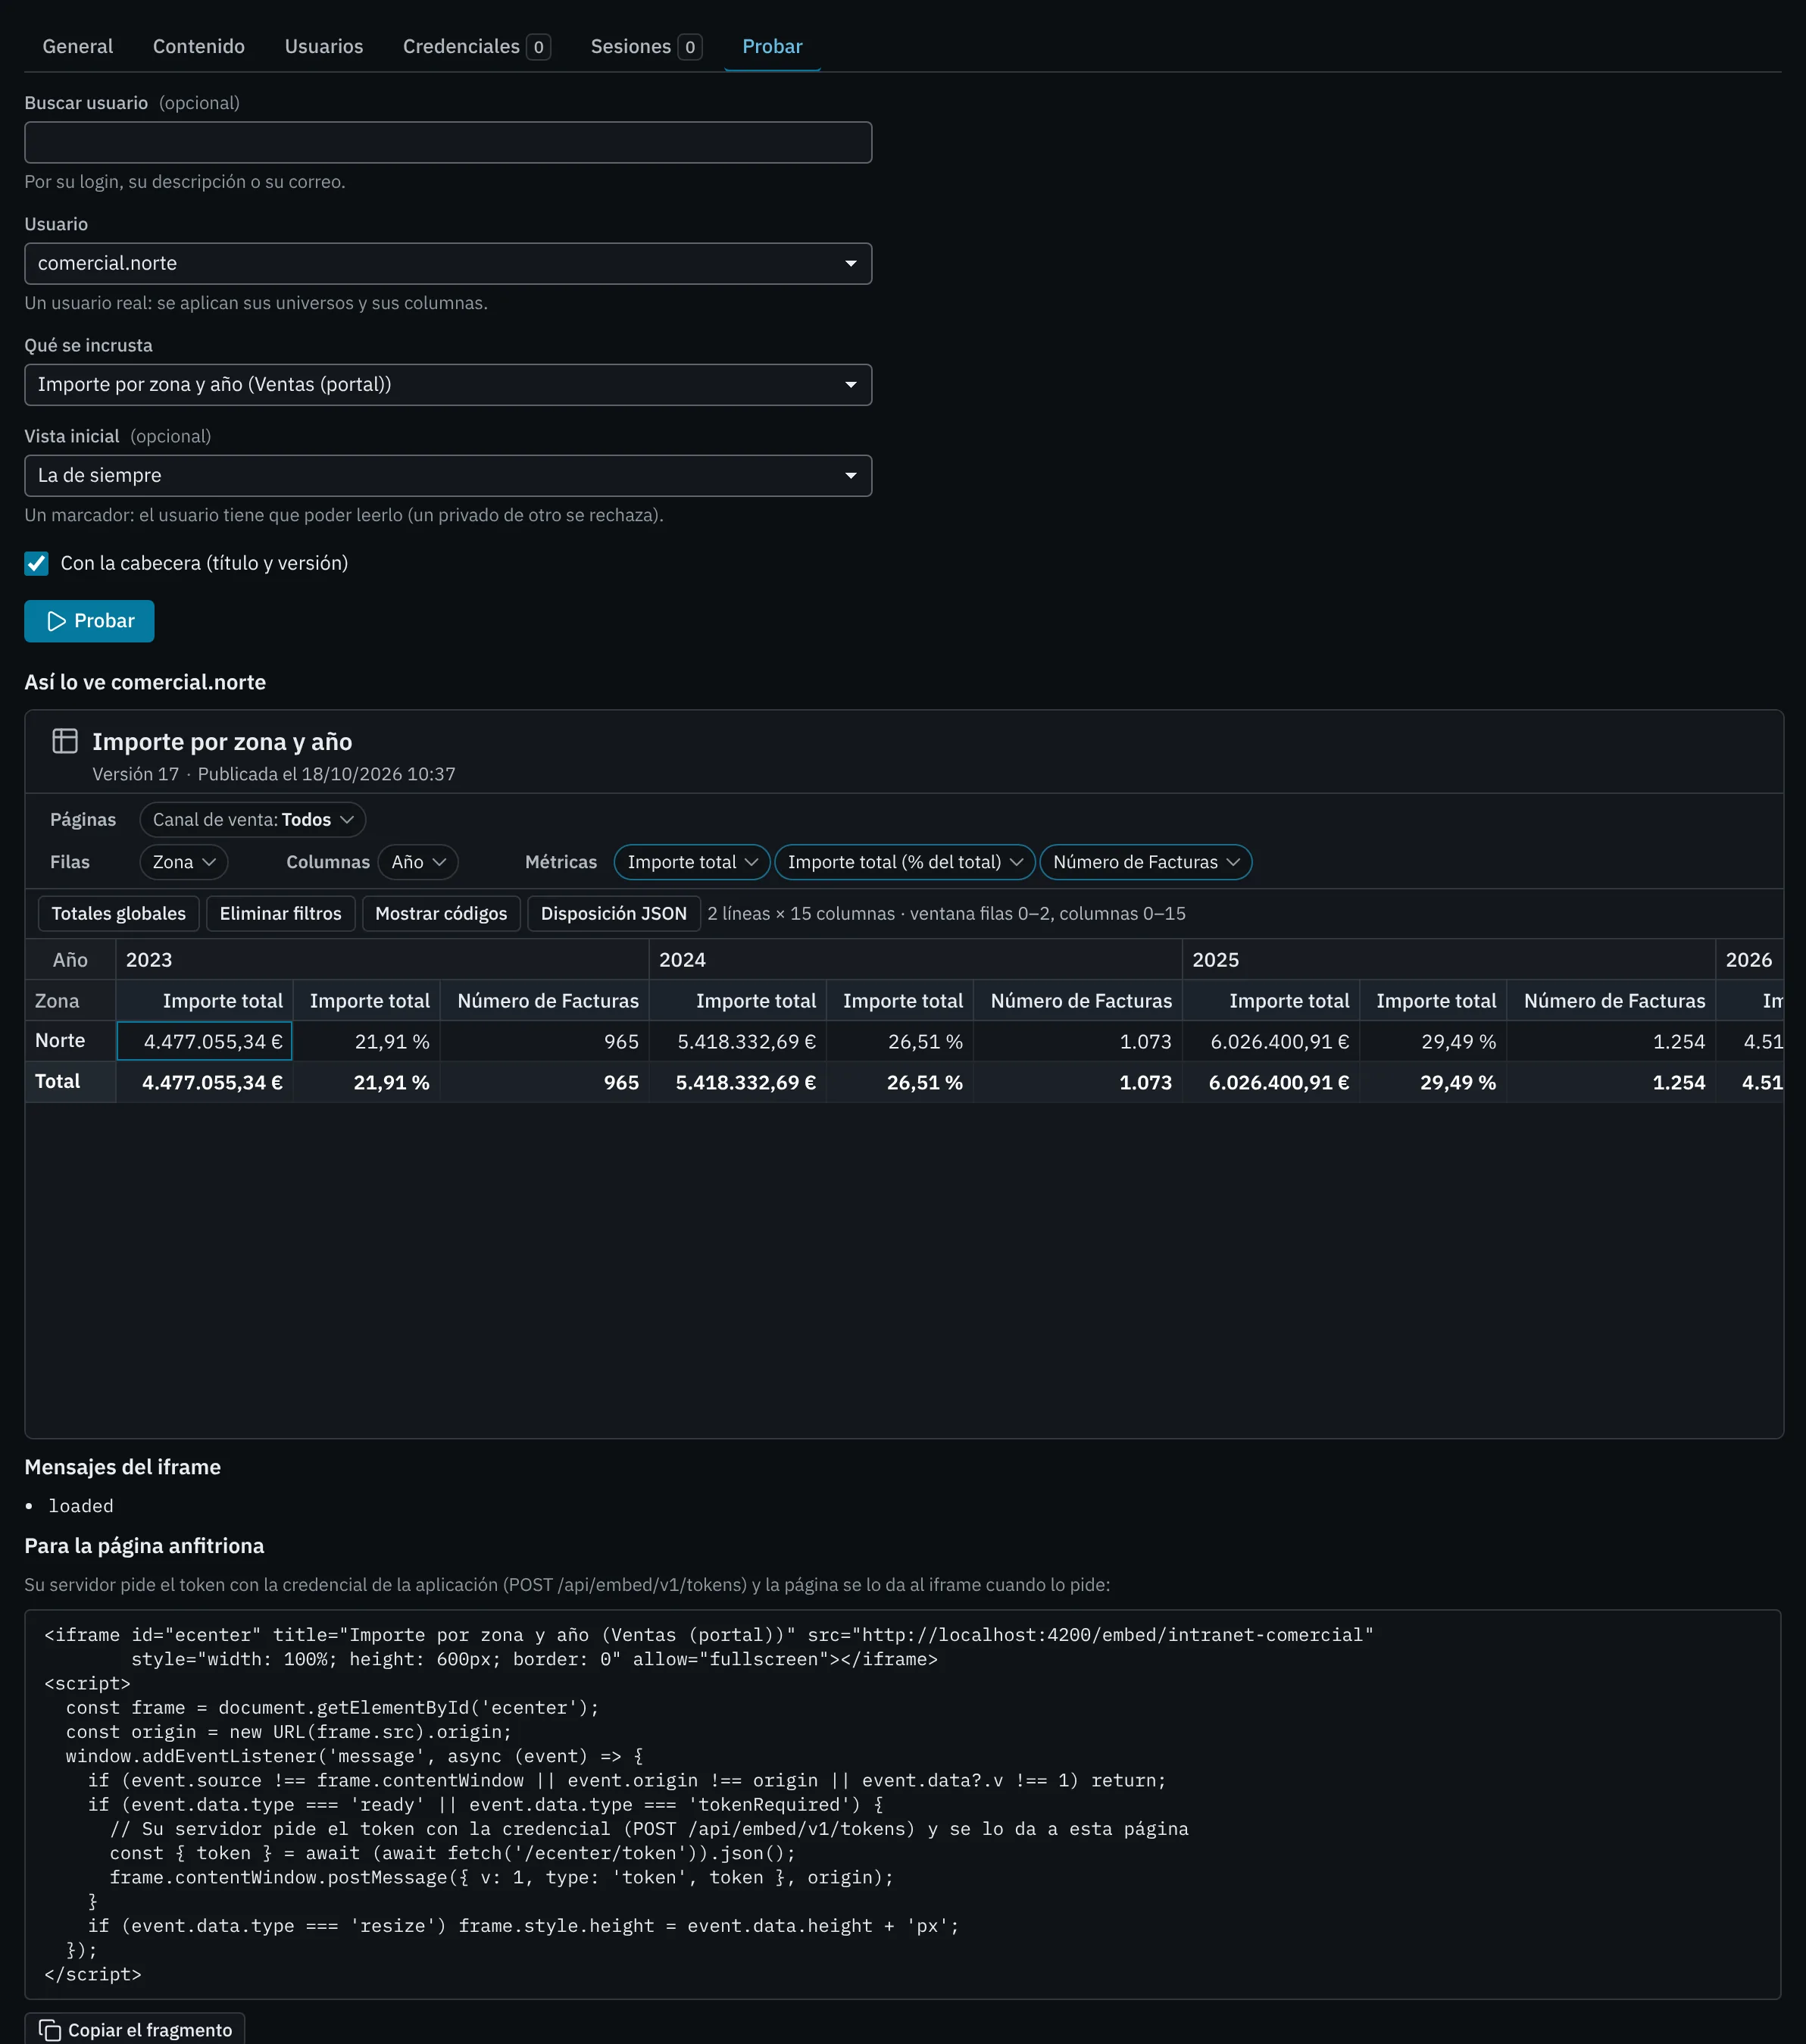This screenshot has height=2044, width=1806.
Task: Switch to the Sesiones tab
Action: click(x=646, y=46)
